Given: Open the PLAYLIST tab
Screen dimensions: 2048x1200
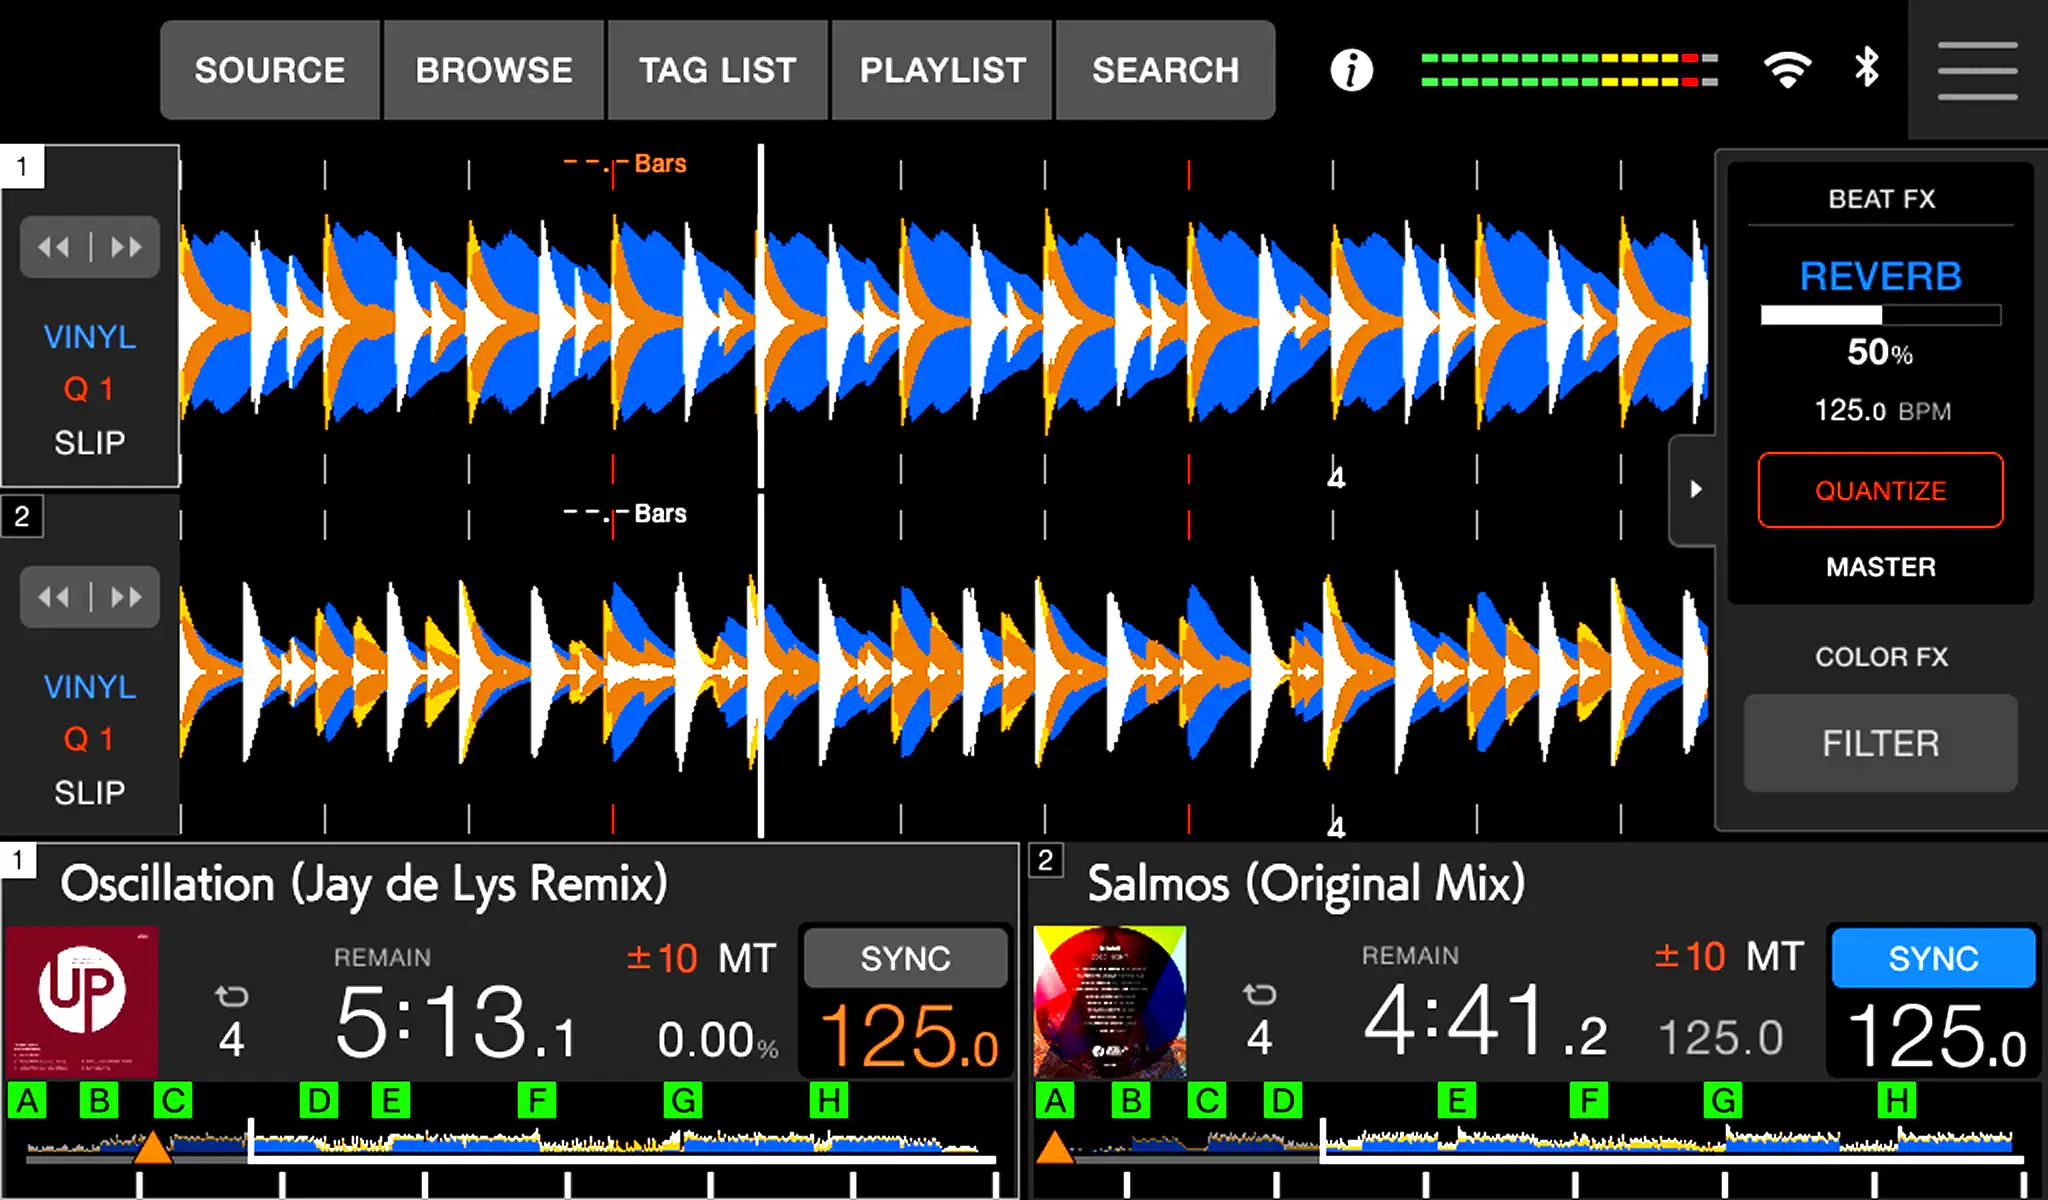Looking at the screenshot, I should pos(942,70).
